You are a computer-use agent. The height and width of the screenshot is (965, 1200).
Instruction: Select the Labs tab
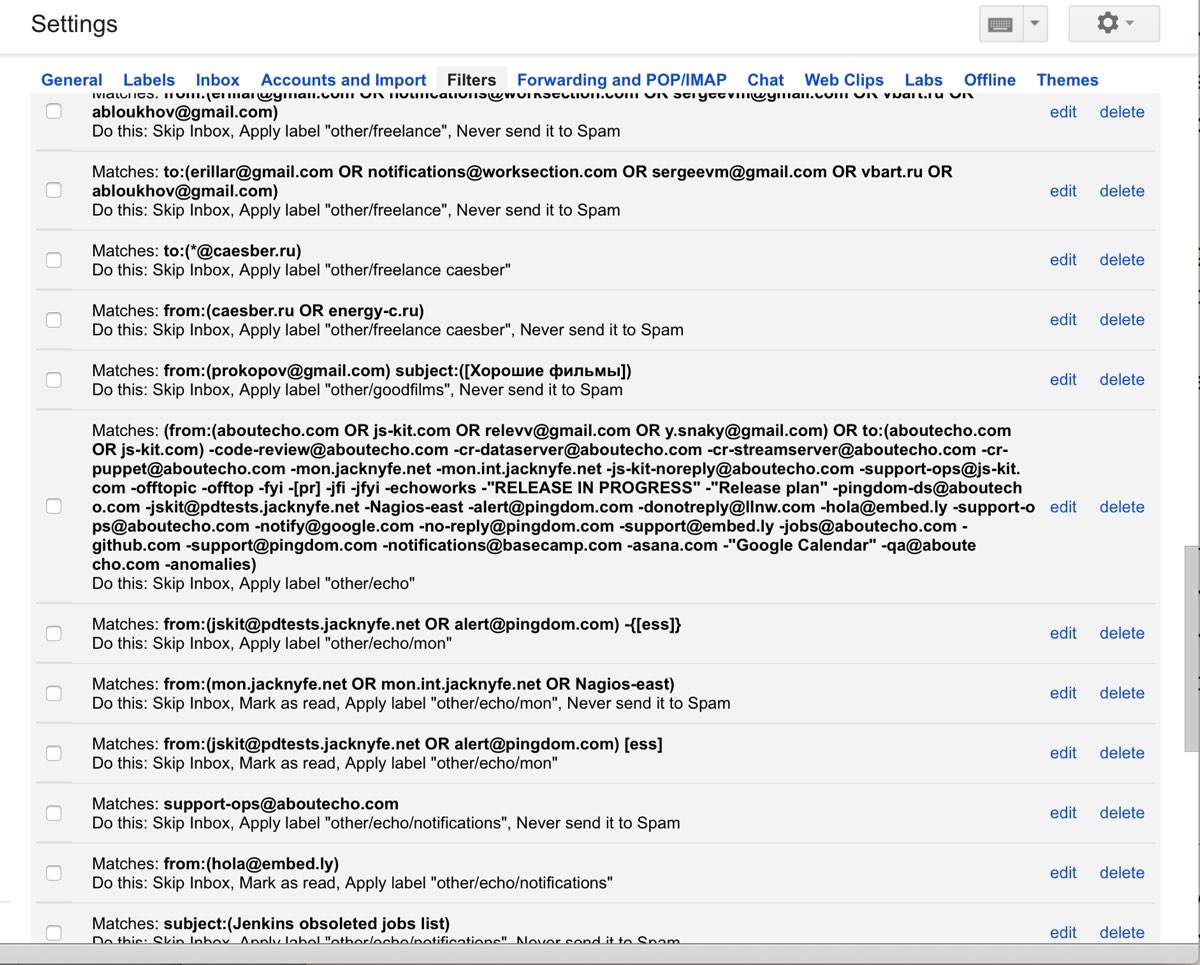click(923, 80)
